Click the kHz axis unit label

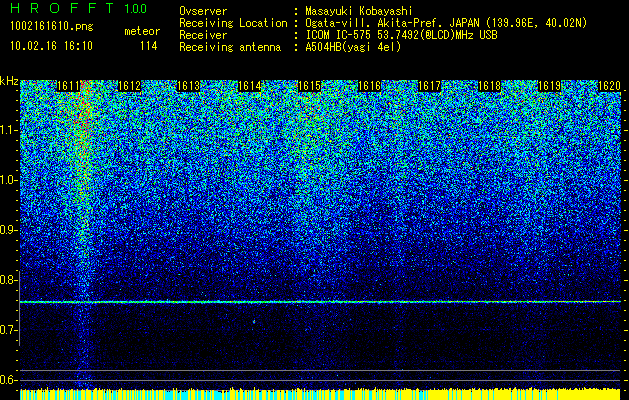tap(9, 81)
